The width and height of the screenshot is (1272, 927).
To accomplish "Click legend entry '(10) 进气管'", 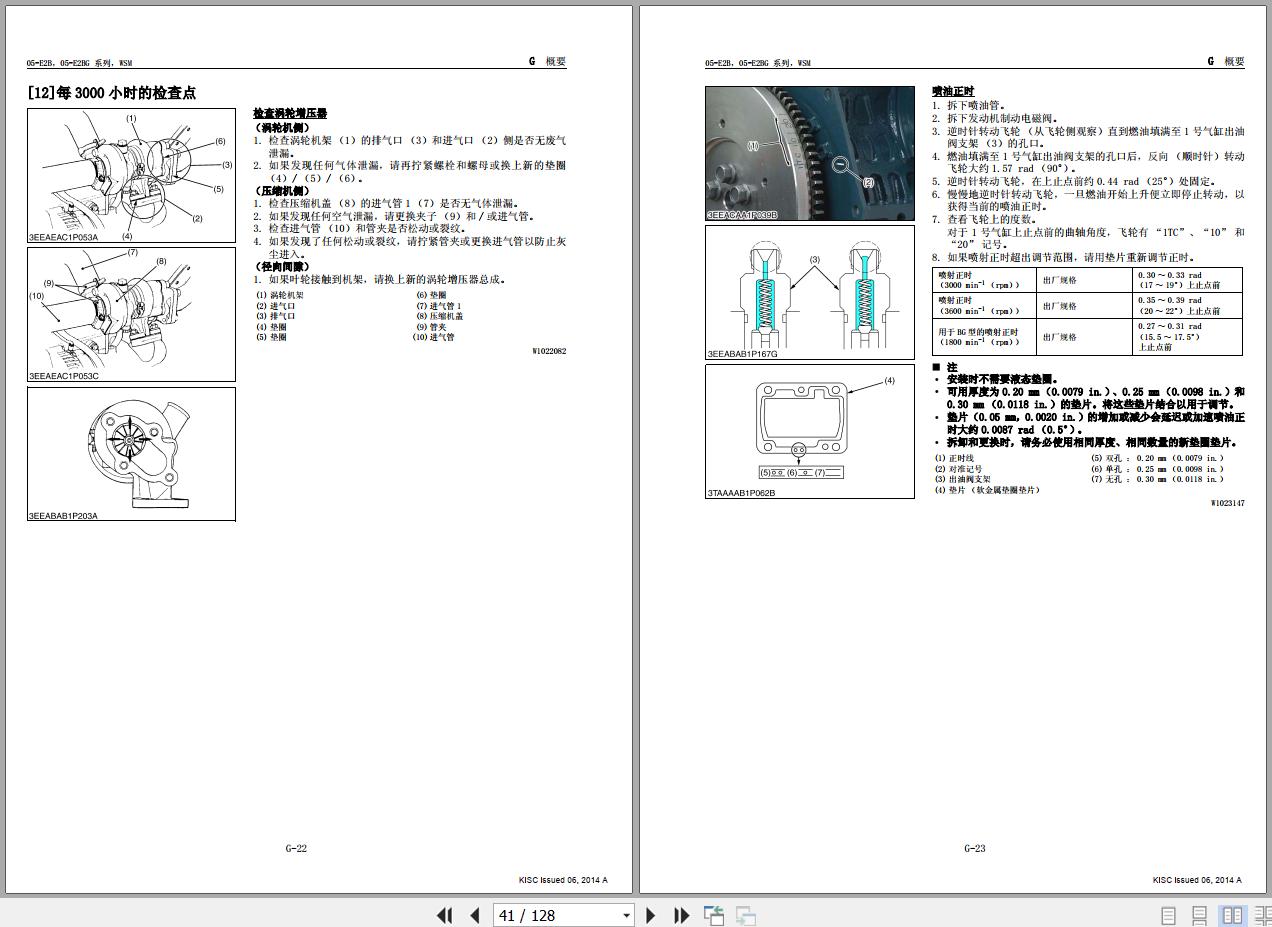I will click(434, 337).
